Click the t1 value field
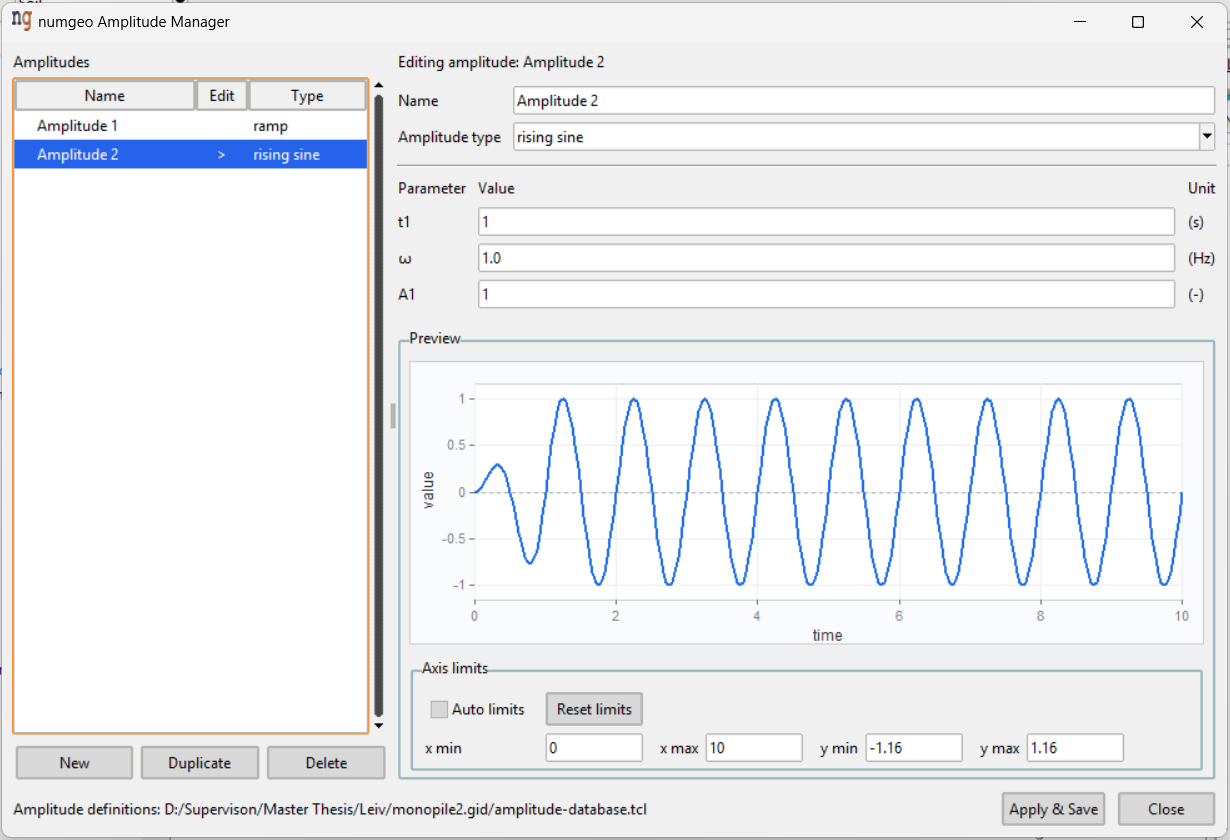Viewport: 1230px width, 840px height. (x=826, y=222)
